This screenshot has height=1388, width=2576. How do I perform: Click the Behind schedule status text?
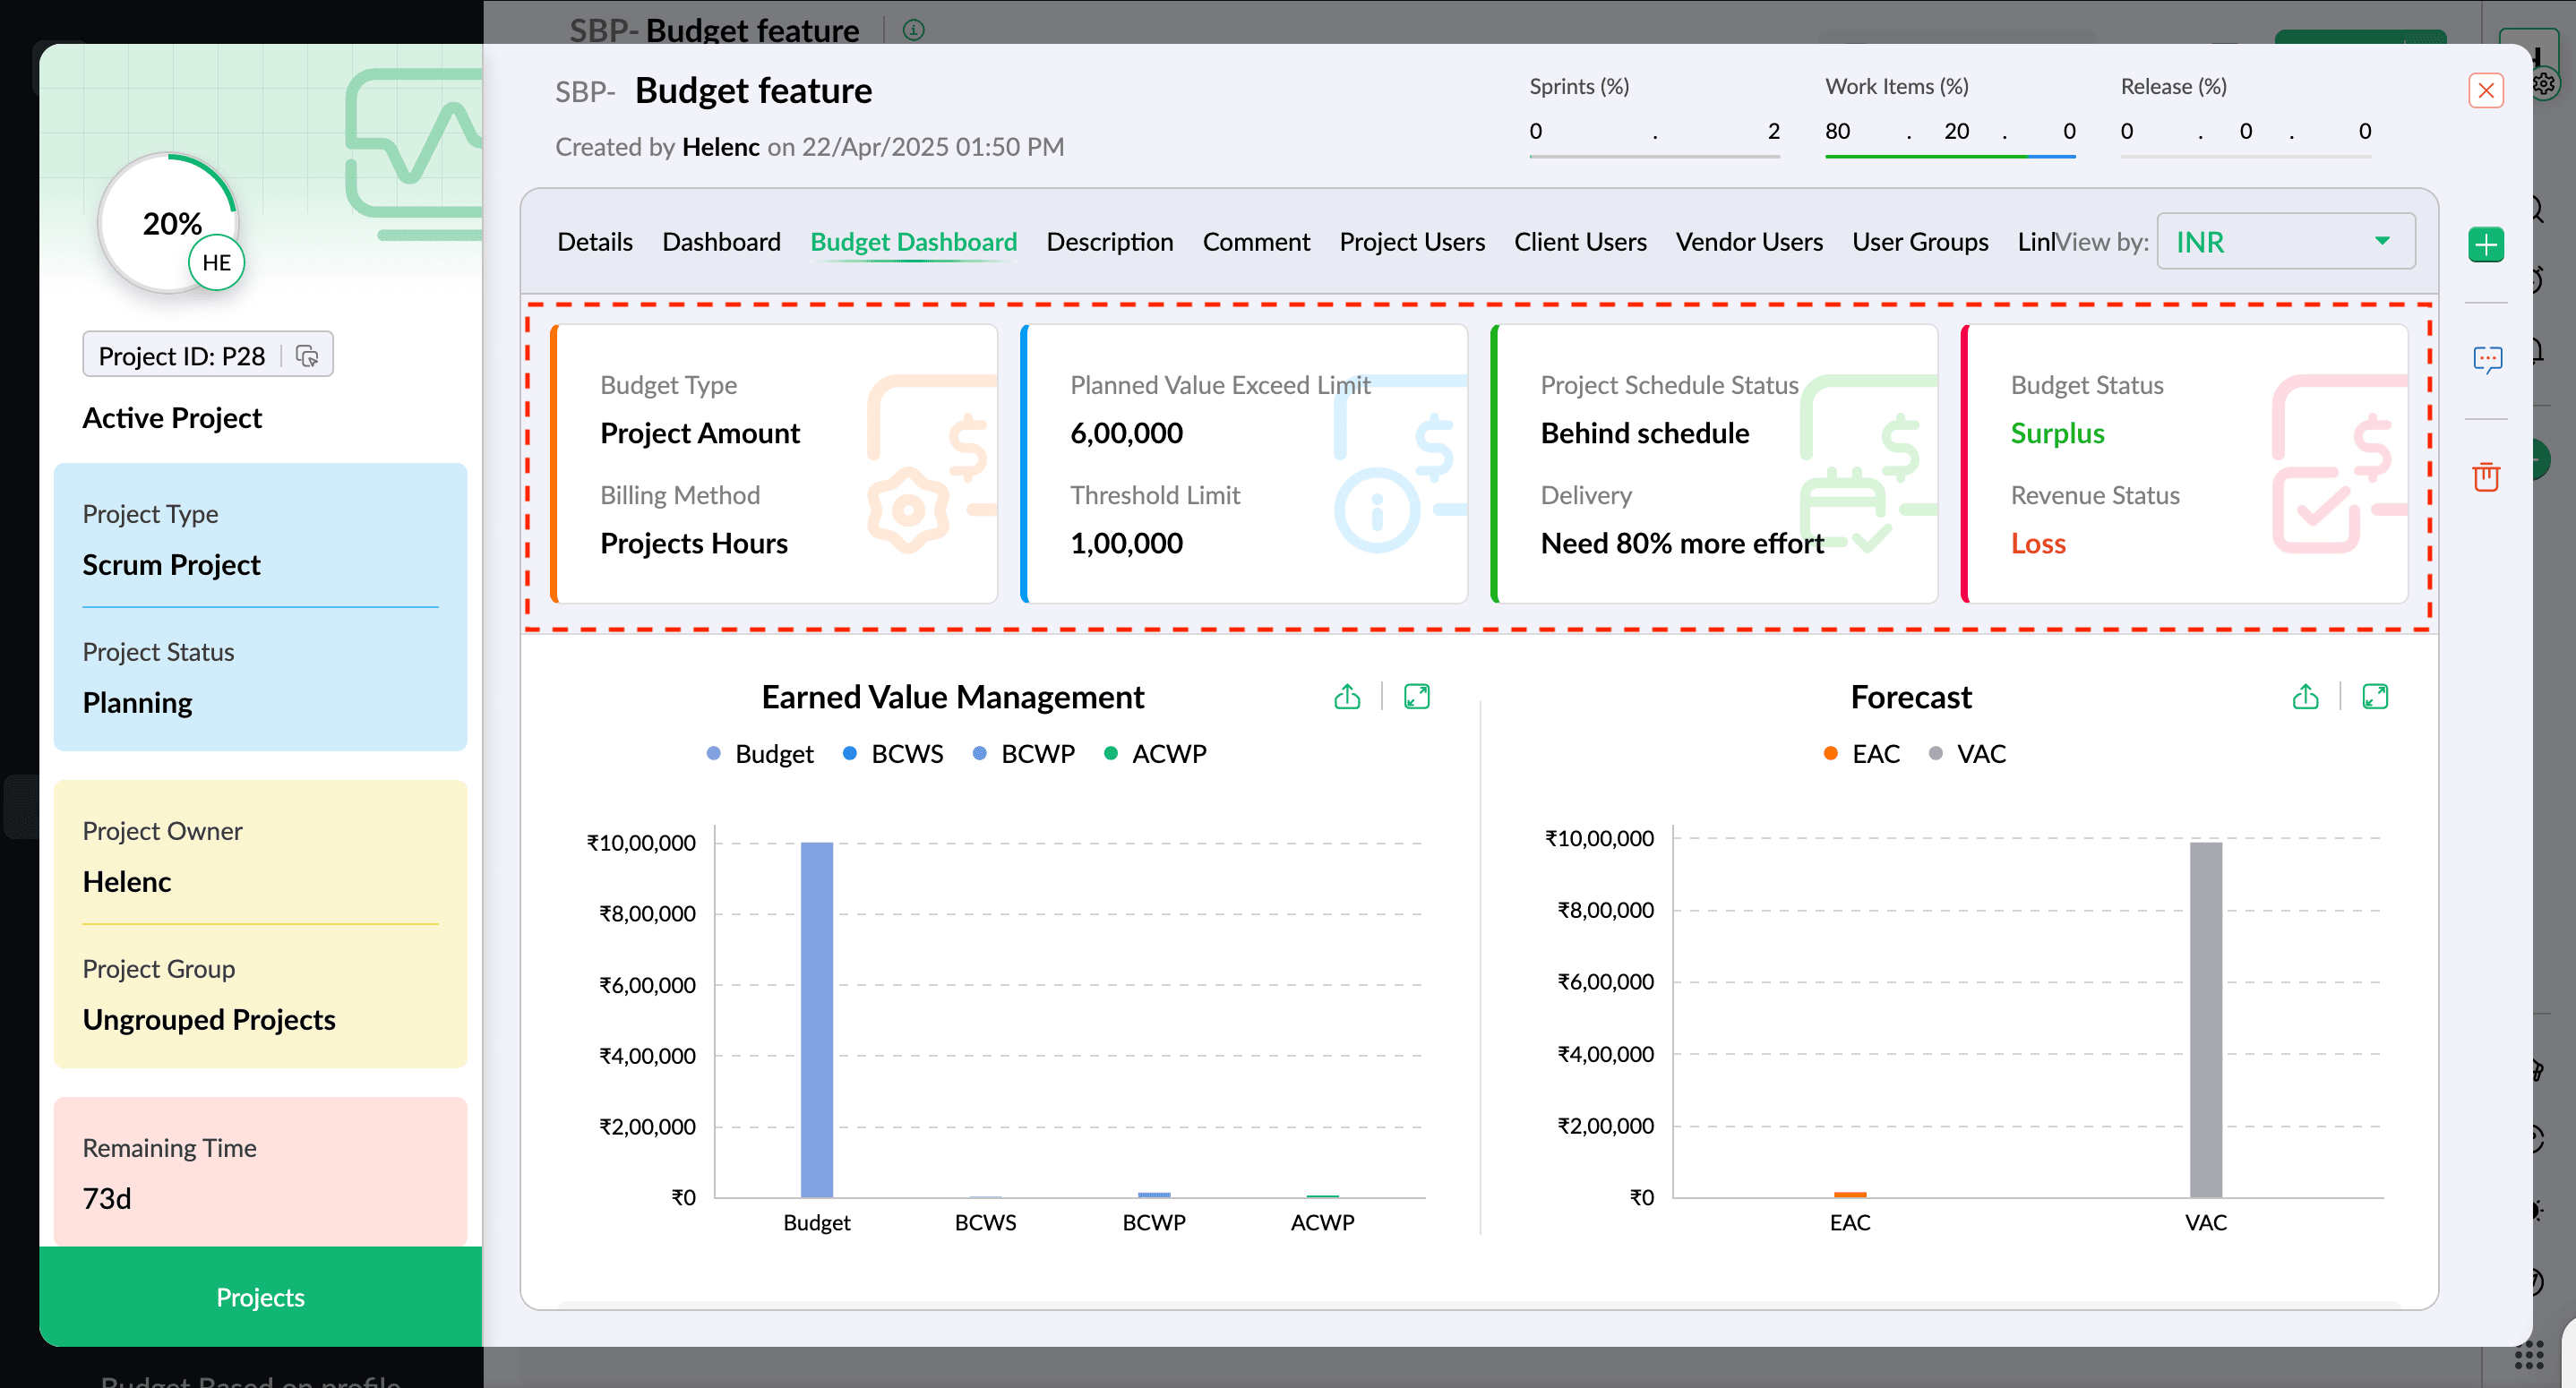tap(1645, 433)
